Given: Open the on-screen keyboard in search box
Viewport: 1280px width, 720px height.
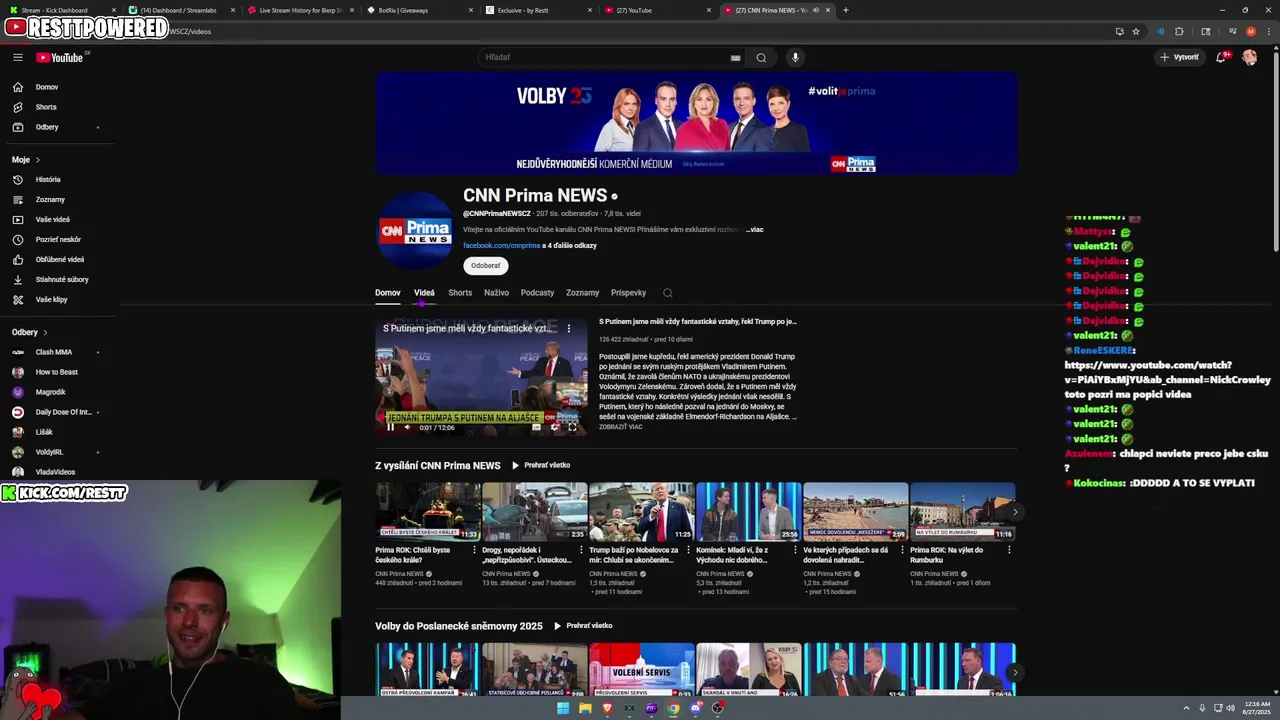Looking at the screenshot, I should [736, 58].
